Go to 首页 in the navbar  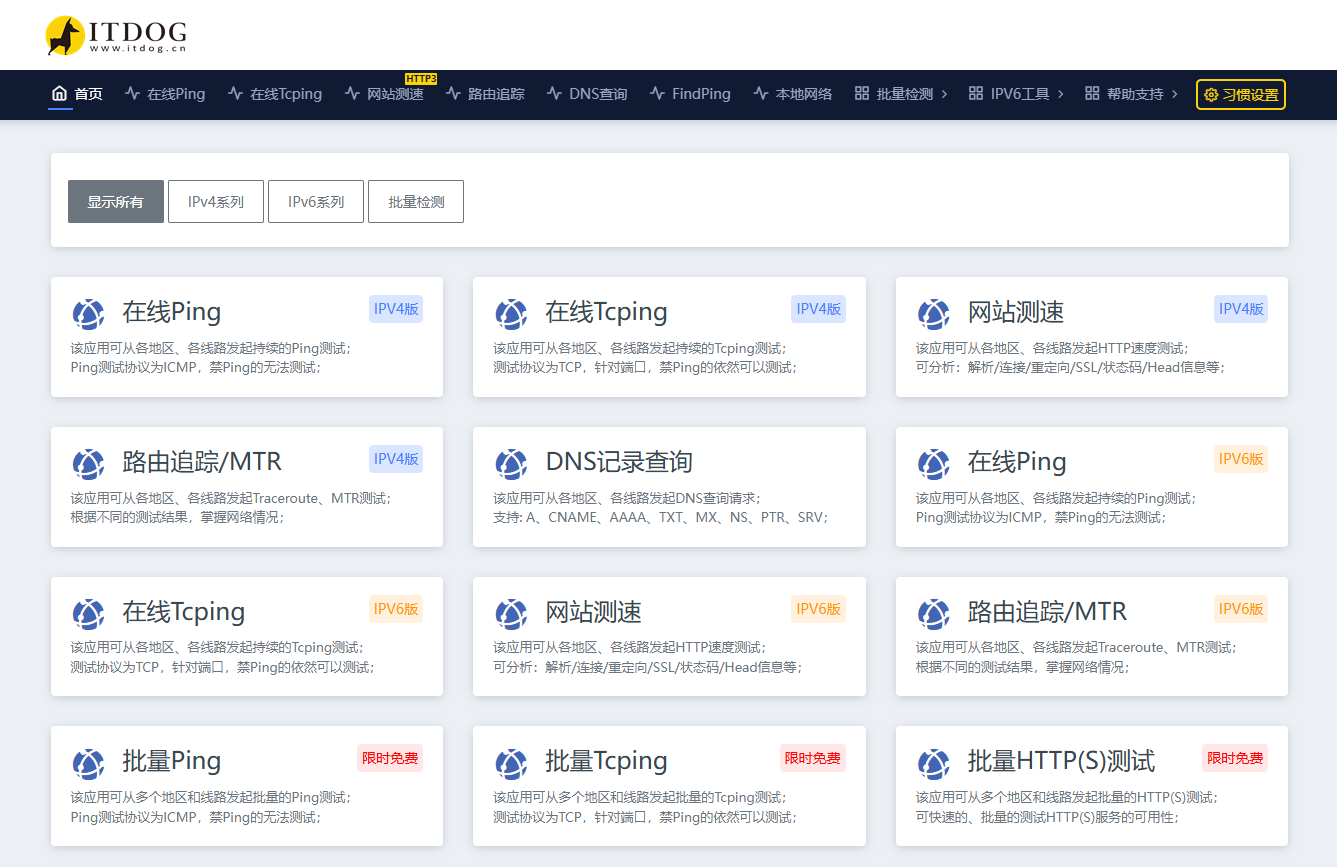tap(77, 94)
